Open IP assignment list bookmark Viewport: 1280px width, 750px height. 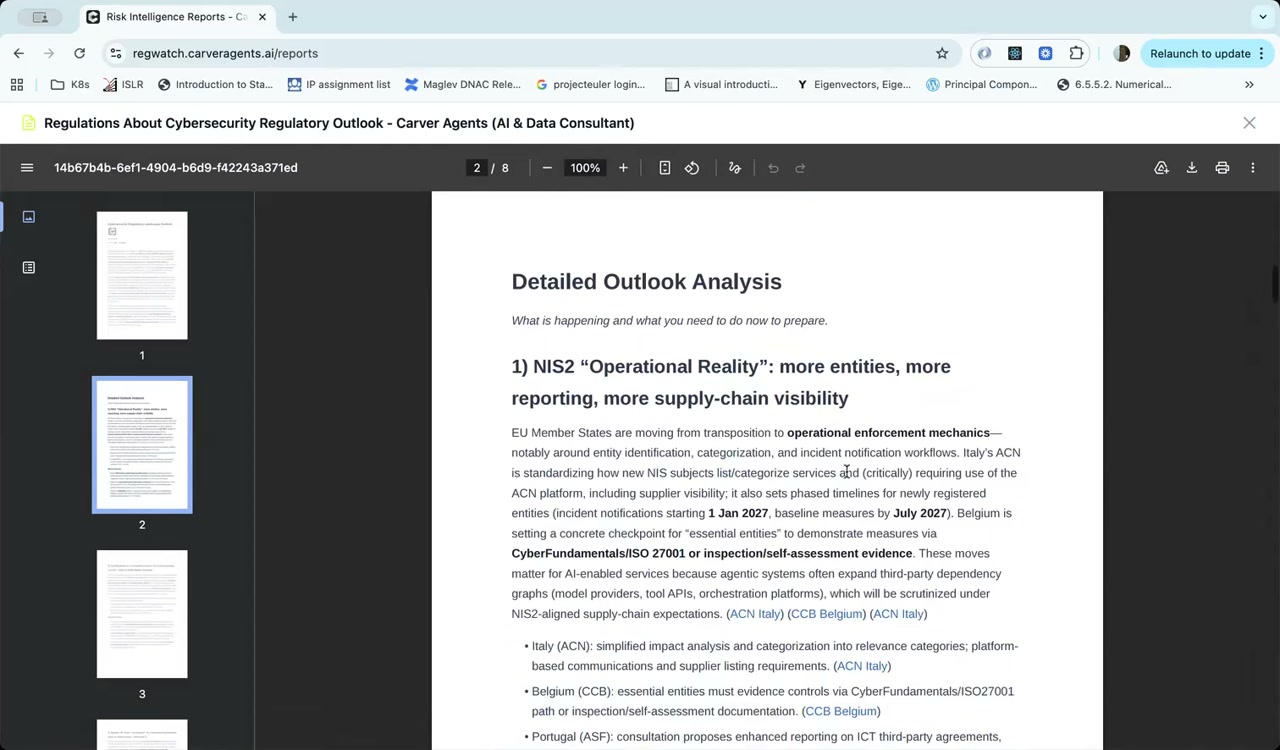click(339, 85)
